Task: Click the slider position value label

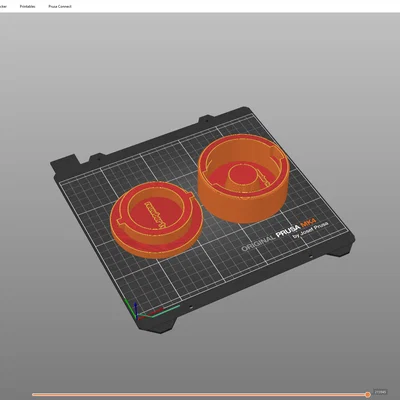Action: coord(380,391)
